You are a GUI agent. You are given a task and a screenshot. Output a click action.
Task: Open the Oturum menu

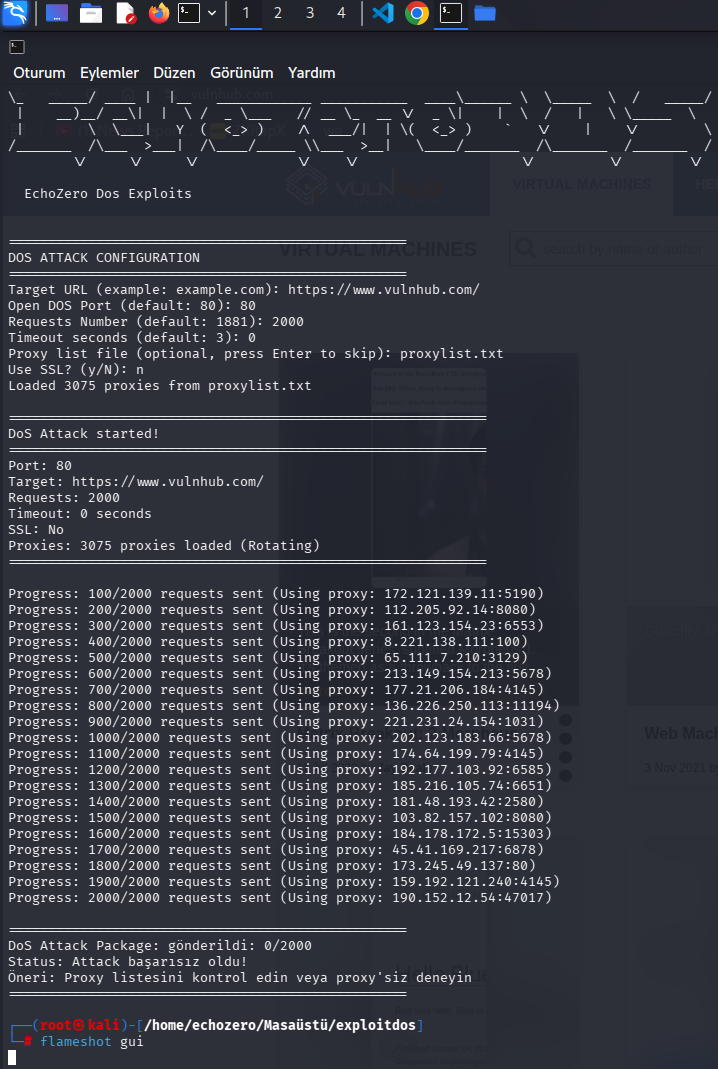(x=40, y=73)
